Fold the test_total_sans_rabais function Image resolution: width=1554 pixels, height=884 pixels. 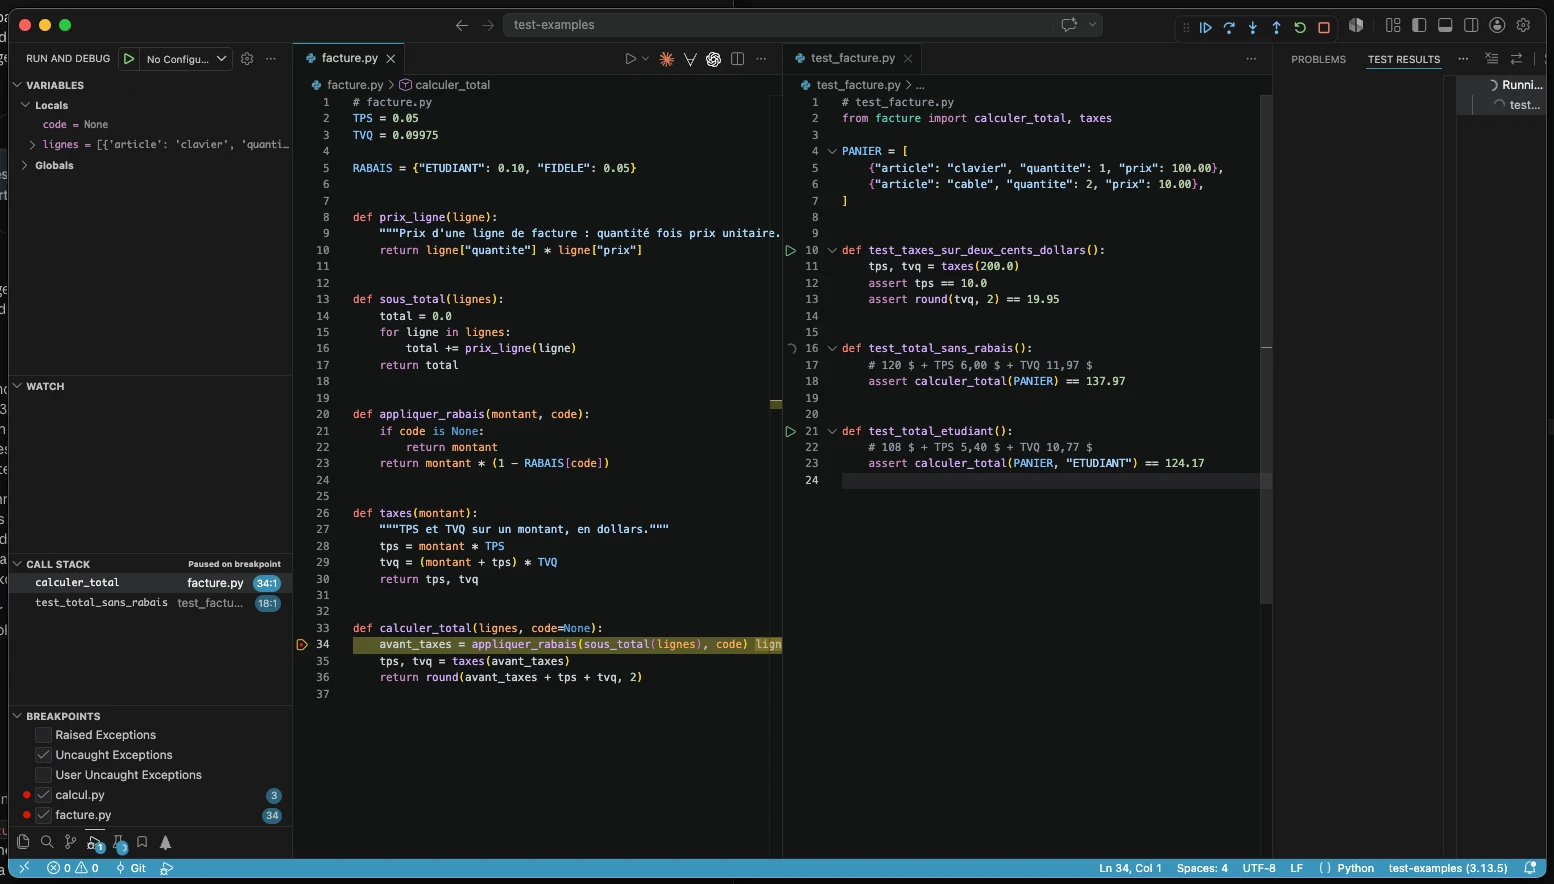click(832, 348)
